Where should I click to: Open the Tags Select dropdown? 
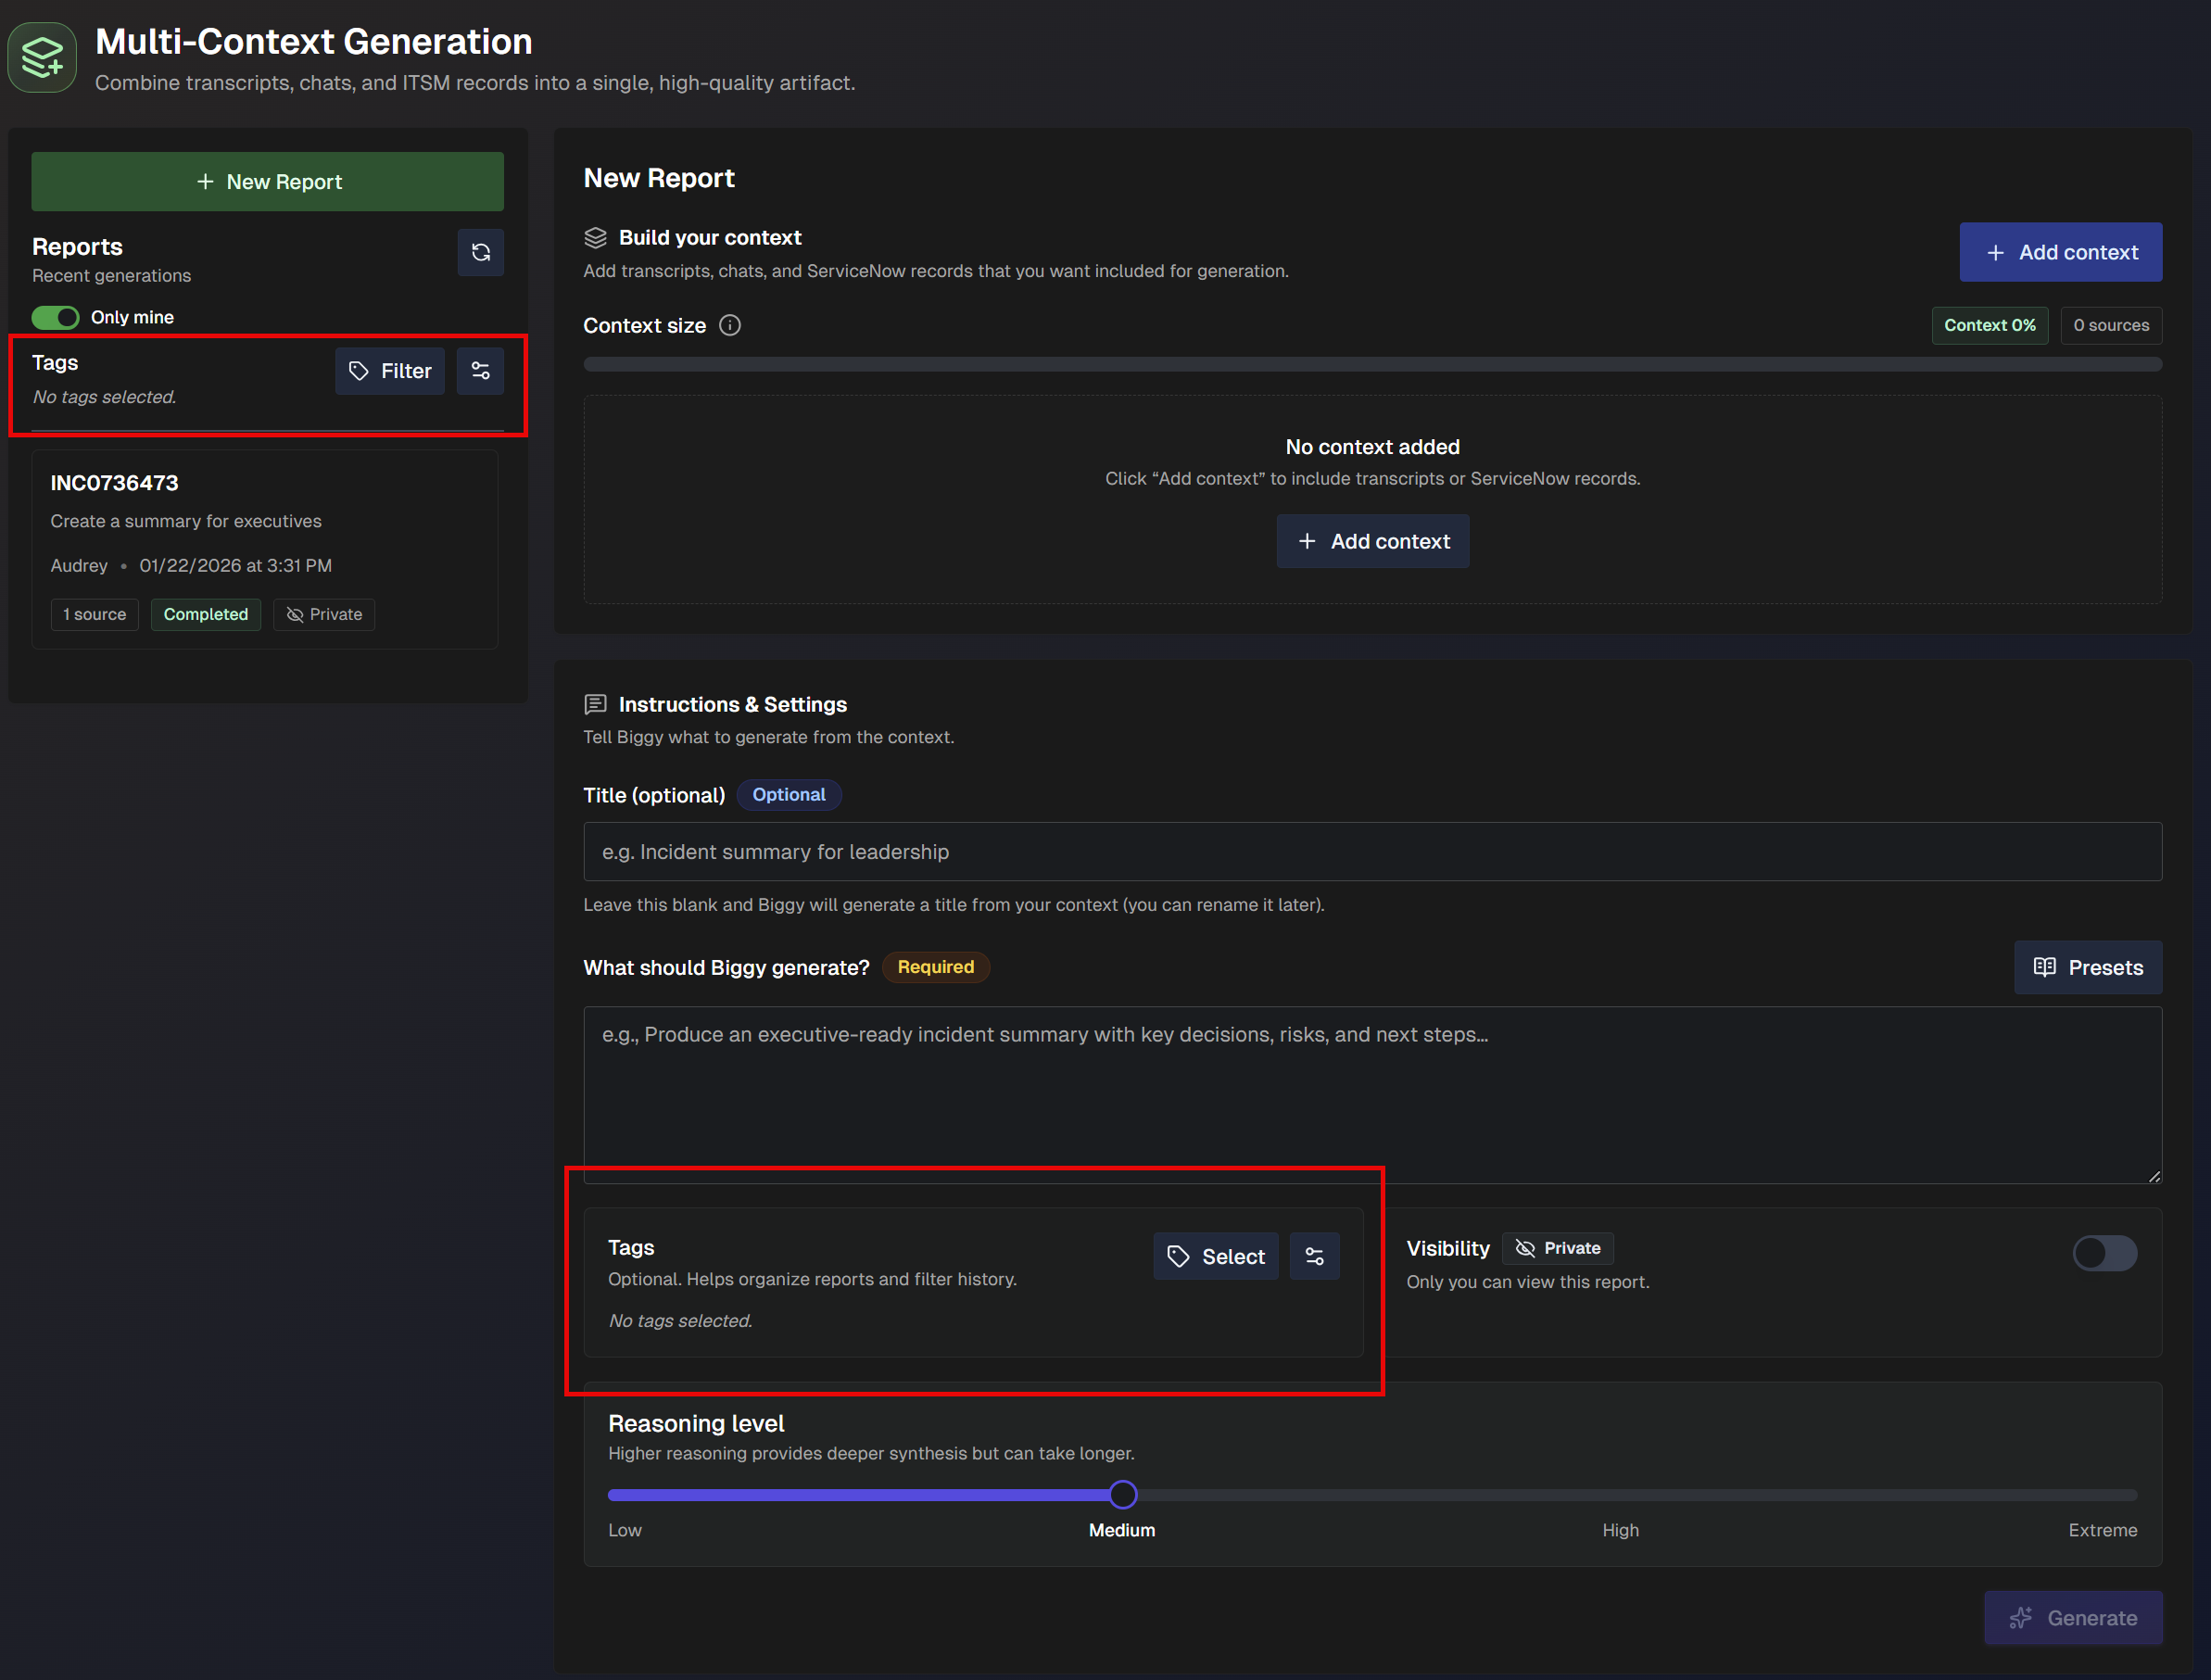click(x=1215, y=1256)
